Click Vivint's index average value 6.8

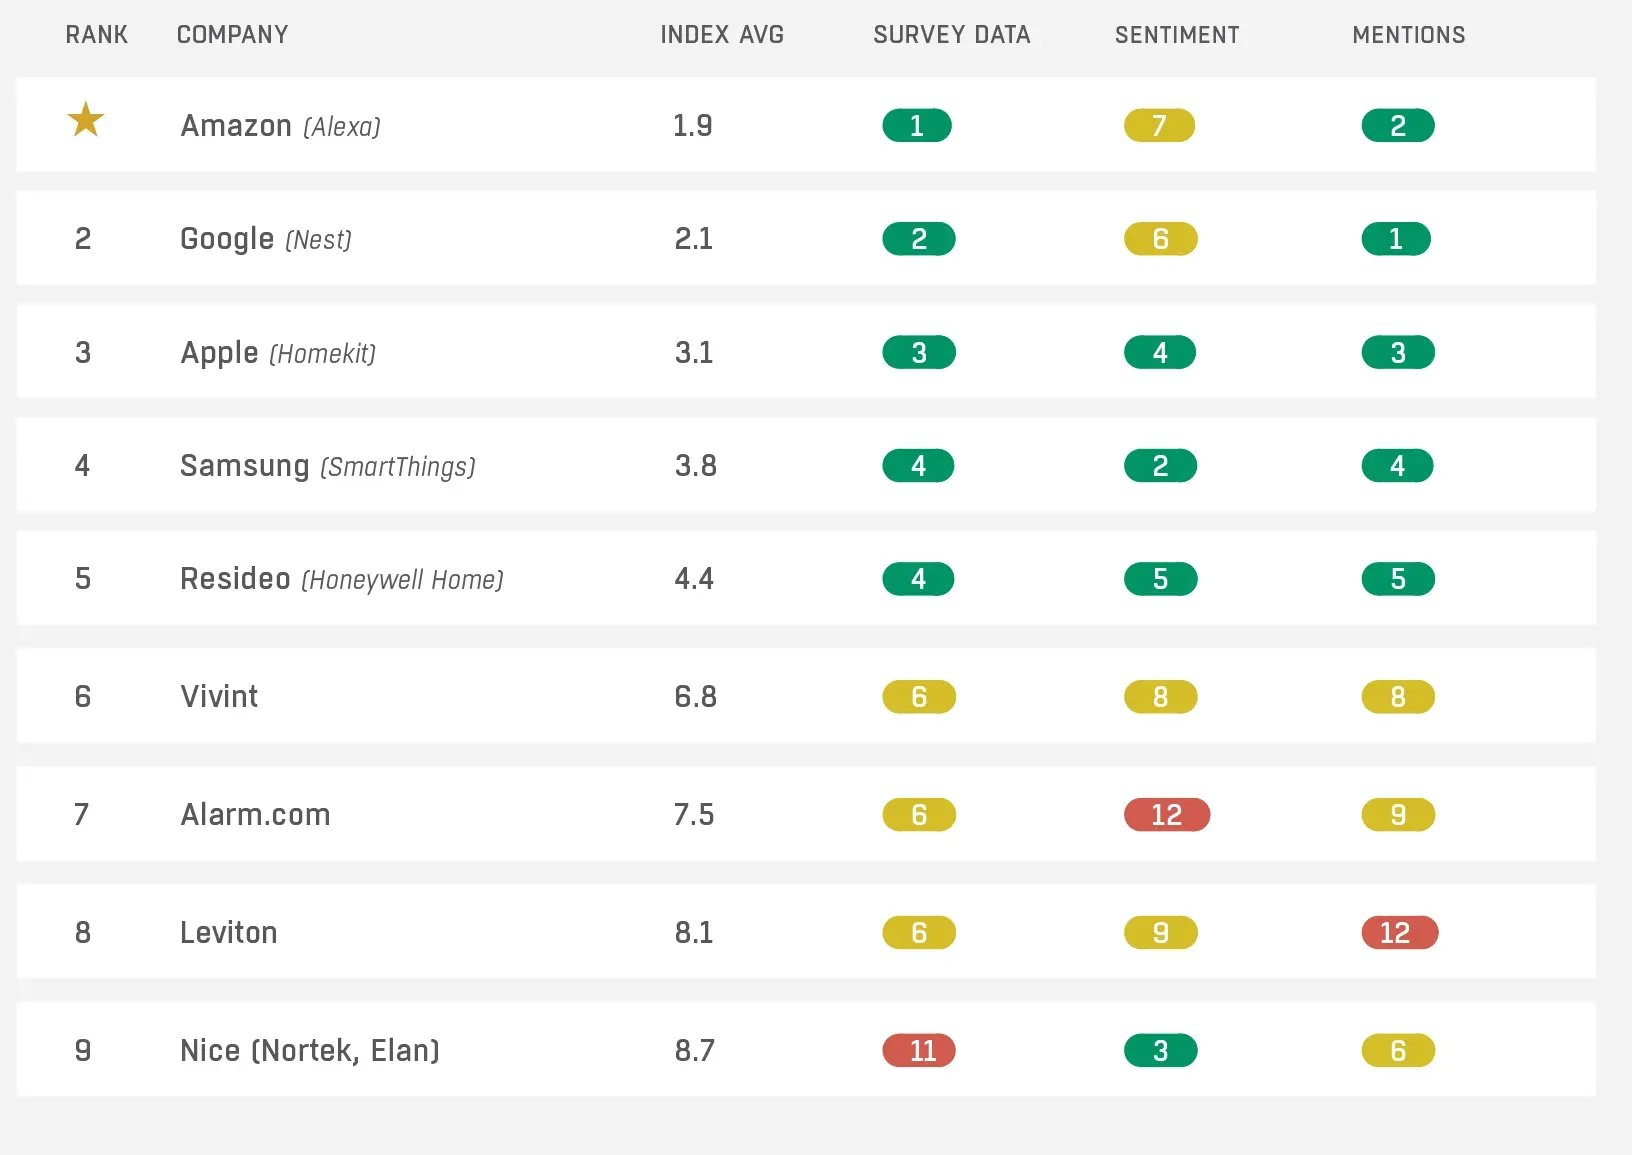[695, 697]
